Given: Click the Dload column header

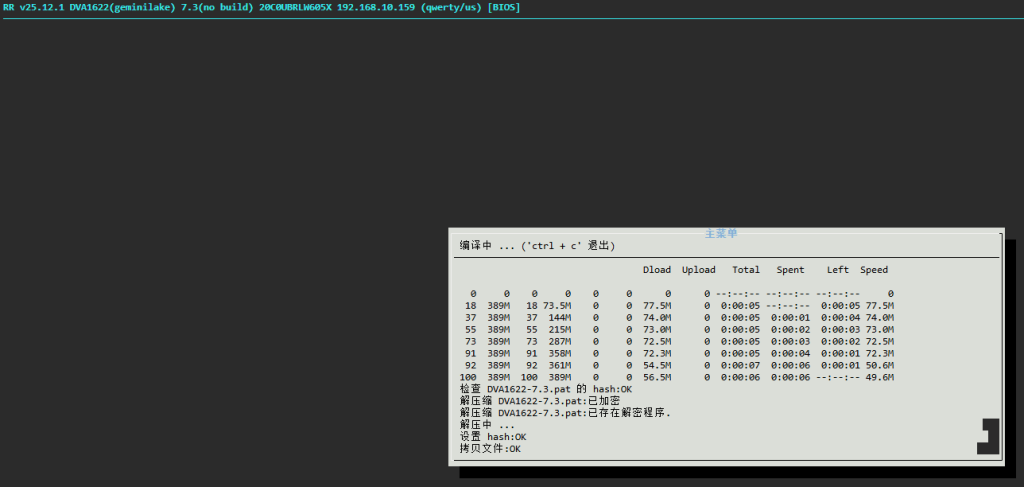Looking at the screenshot, I should pyautogui.click(x=657, y=270).
